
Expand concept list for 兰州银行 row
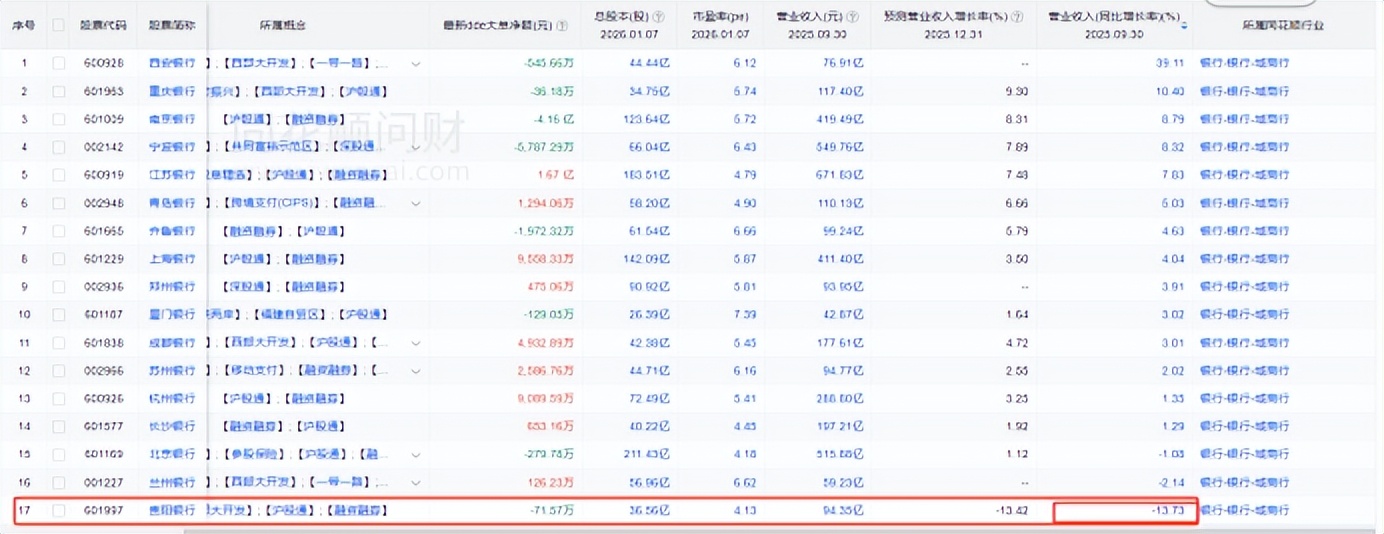(415, 483)
